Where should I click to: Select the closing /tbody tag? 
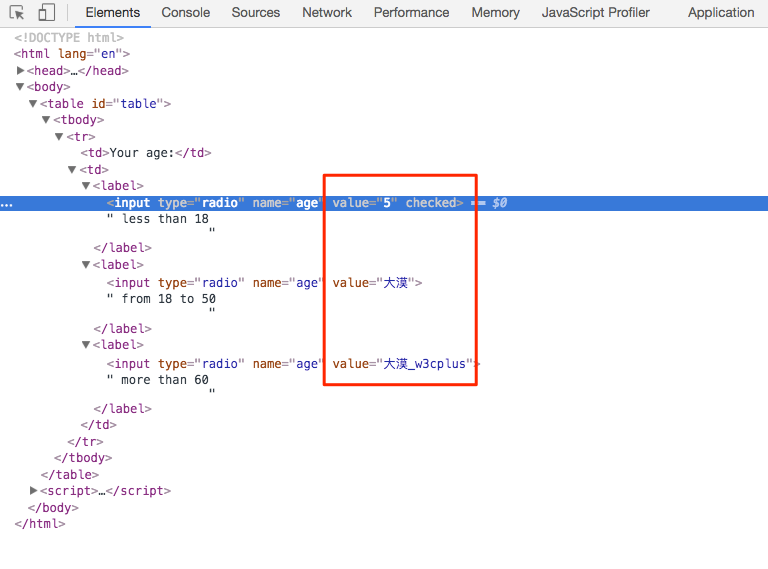pos(83,458)
